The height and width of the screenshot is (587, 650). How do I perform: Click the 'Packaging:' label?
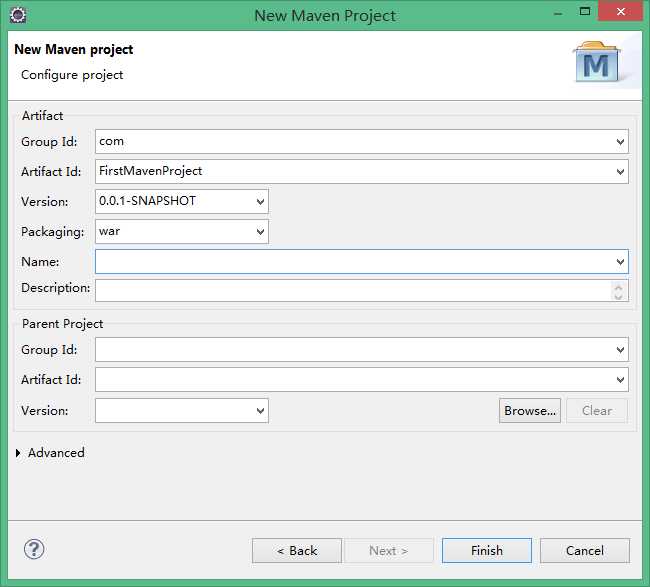click(x=53, y=232)
